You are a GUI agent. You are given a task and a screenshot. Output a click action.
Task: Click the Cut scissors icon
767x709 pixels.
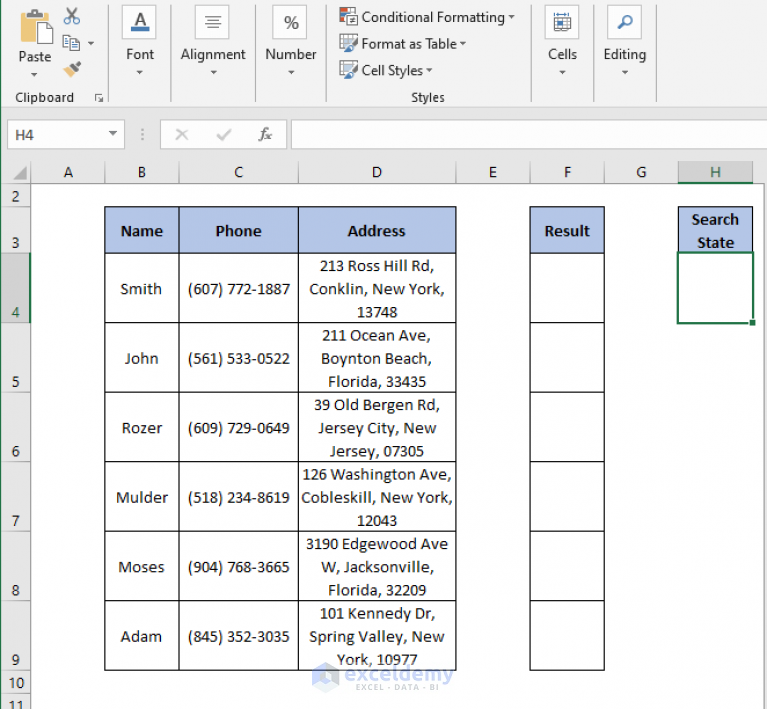click(x=72, y=16)
